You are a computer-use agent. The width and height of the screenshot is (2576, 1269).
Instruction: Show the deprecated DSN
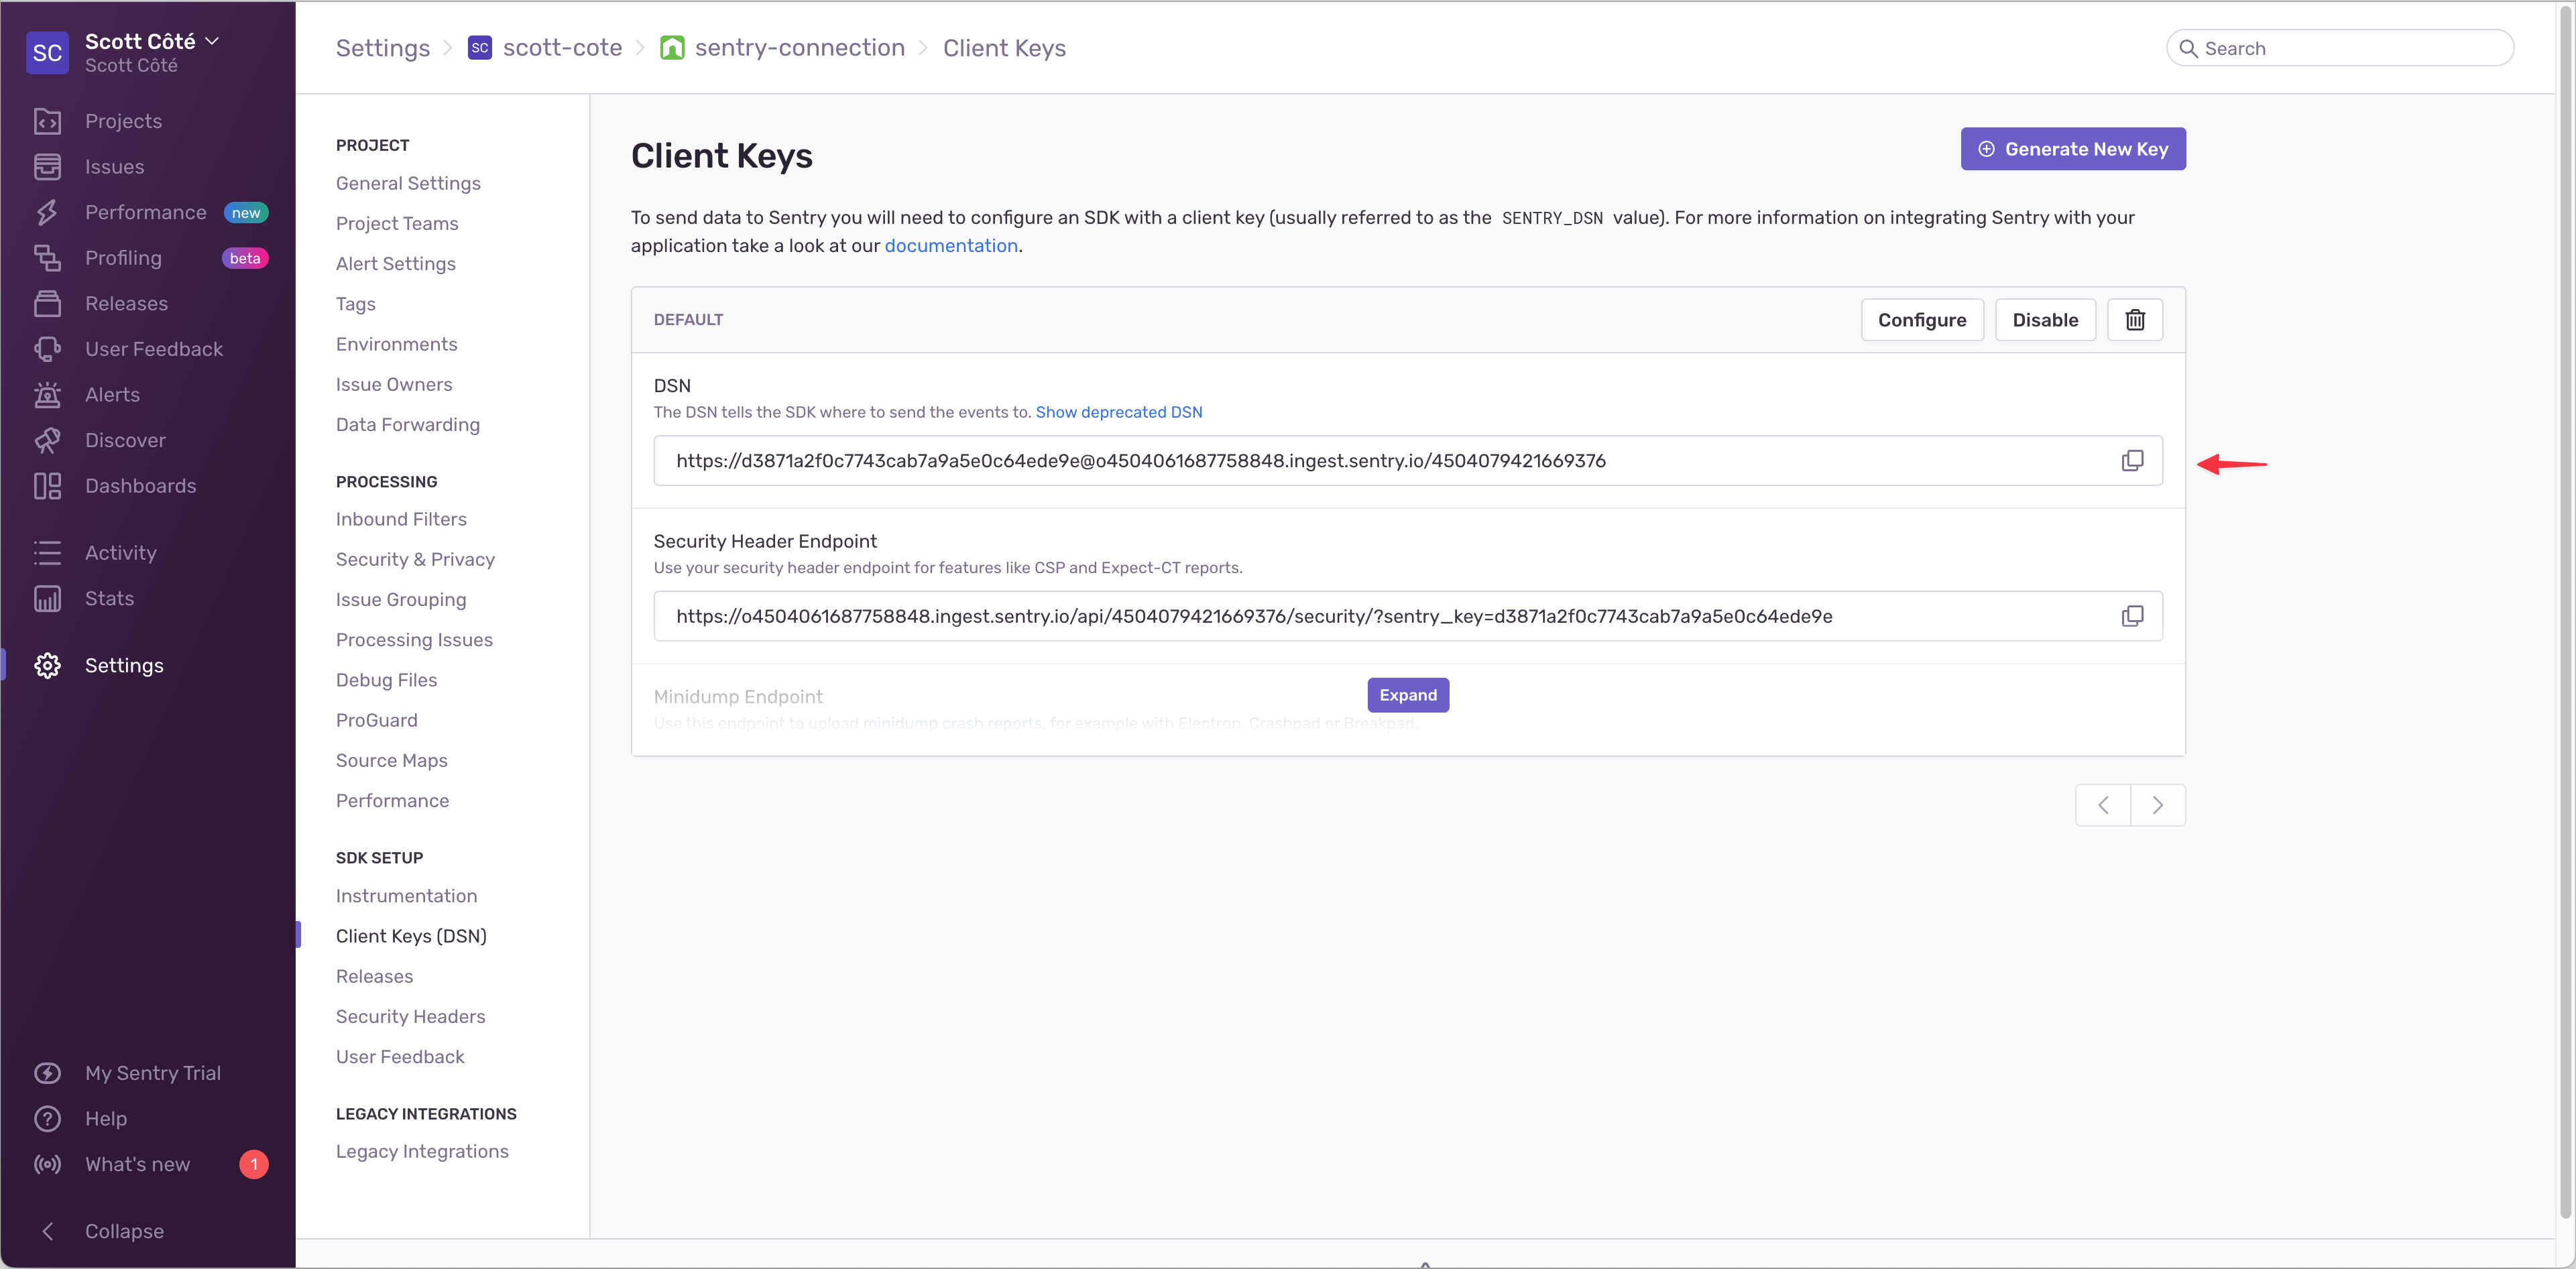click(x=1119, y=412)
